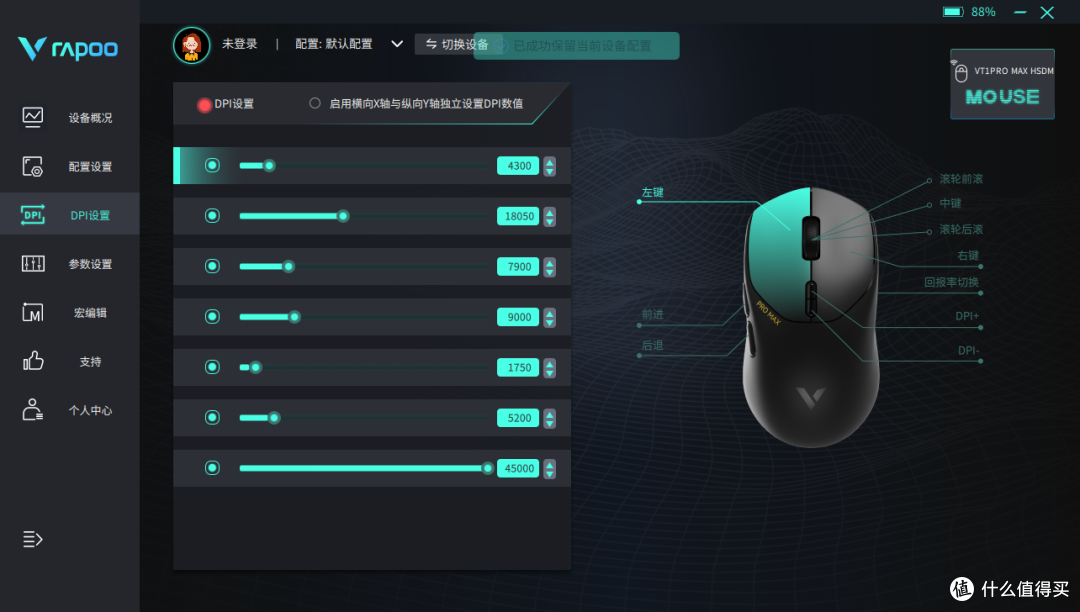This screenshot has width=1080, height=612.
Task: Open the 支持 thumbs-up support icon
Action: point(32,361)
